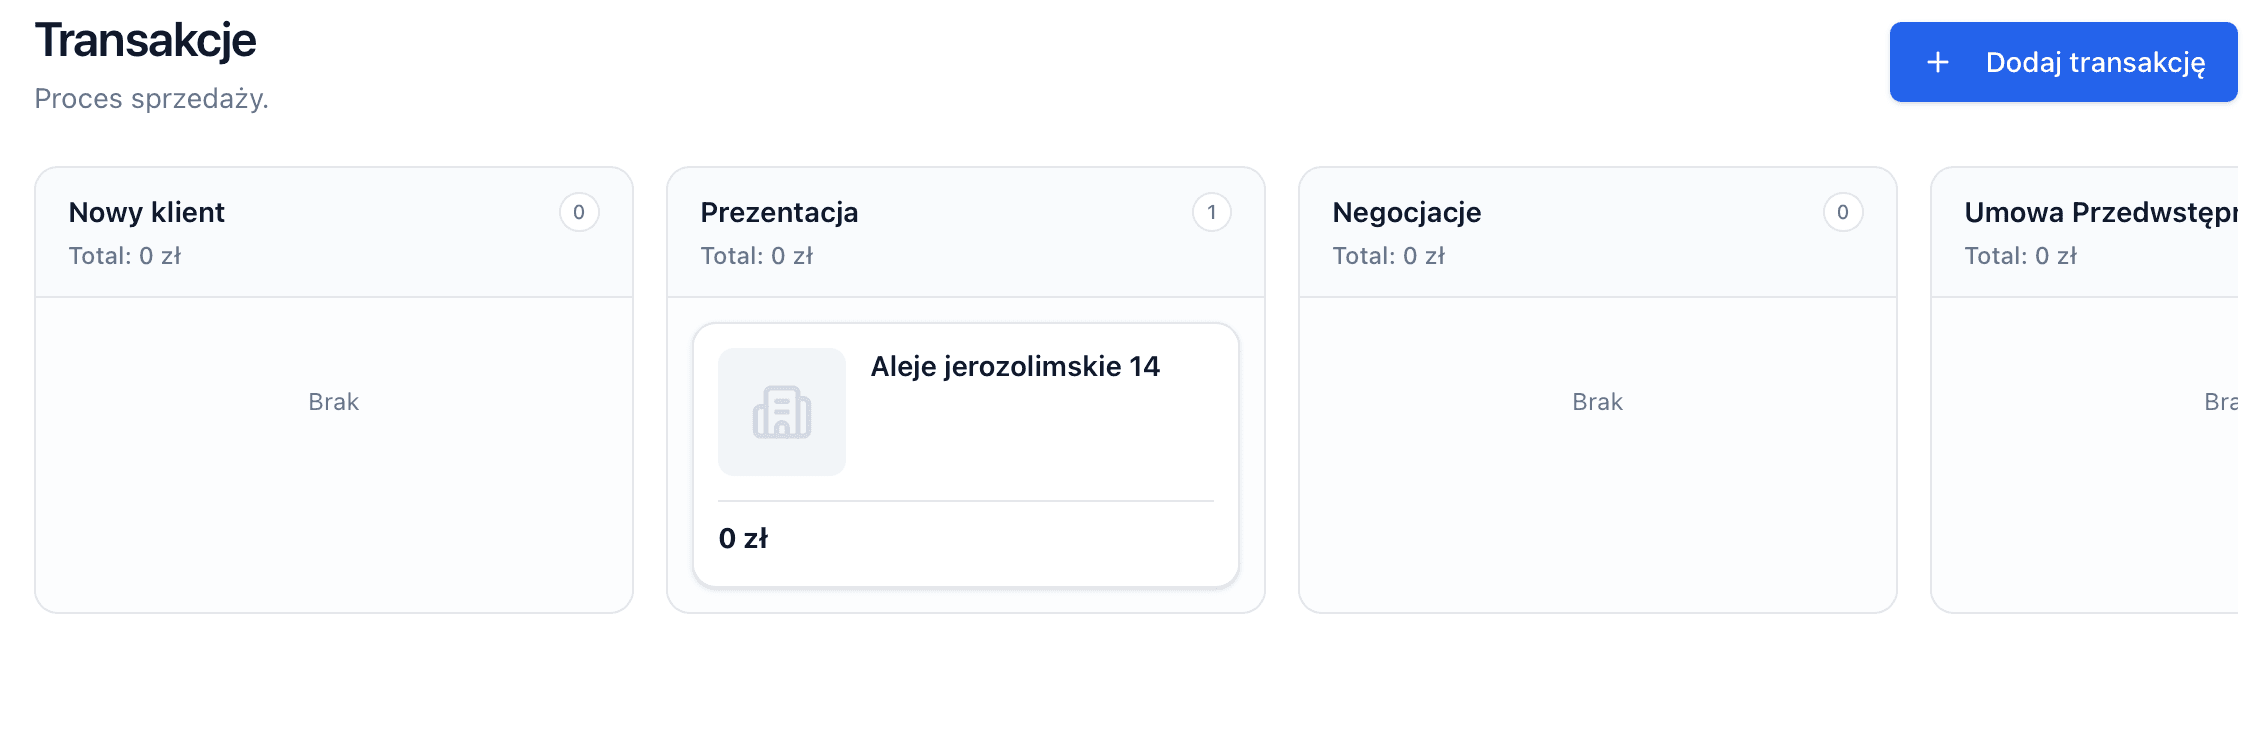Viewport: 2268px width, 730px height.
Task: Click the zero badge in Nowy klient column
Action: click(580, 212)
